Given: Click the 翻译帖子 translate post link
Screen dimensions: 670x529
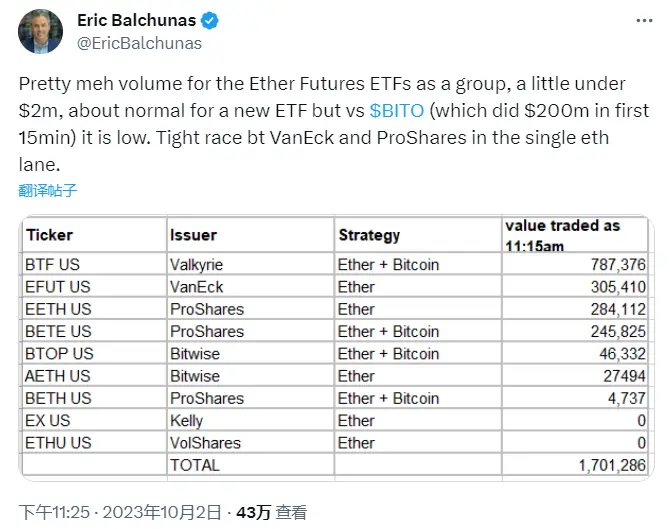Looking at the screenshot, I should (x=48, y=190).
